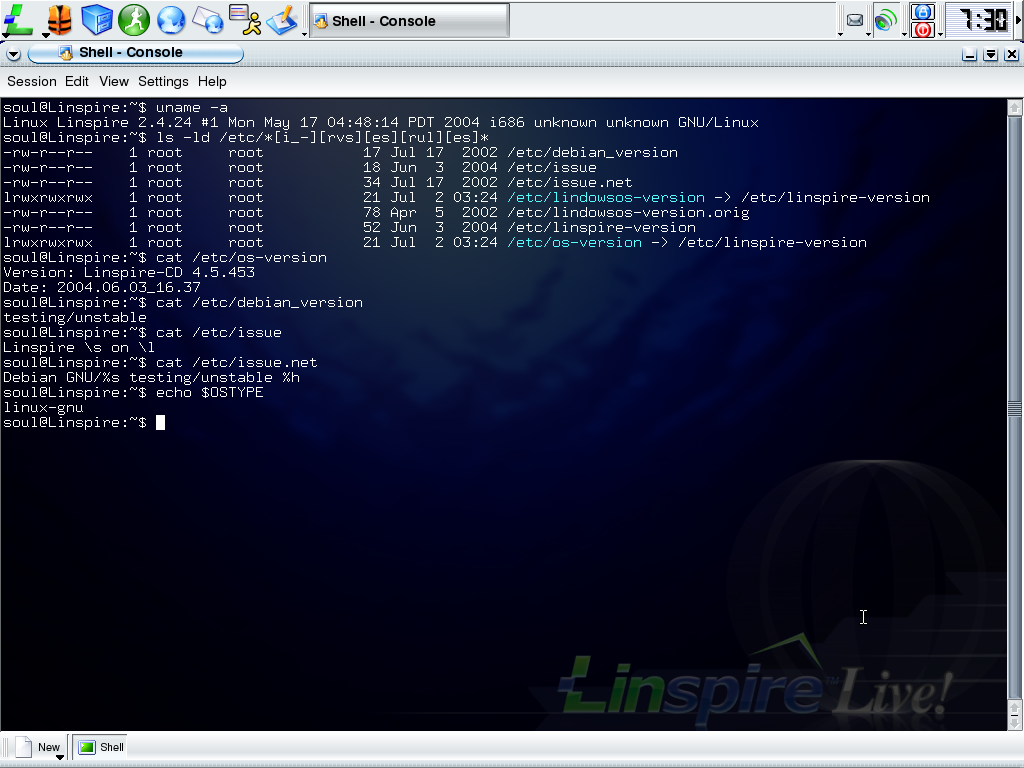The height and width of the screenshot is (768, 1024).
Task: Open the envelope-and-globe email client
Action: click(208, 20)
